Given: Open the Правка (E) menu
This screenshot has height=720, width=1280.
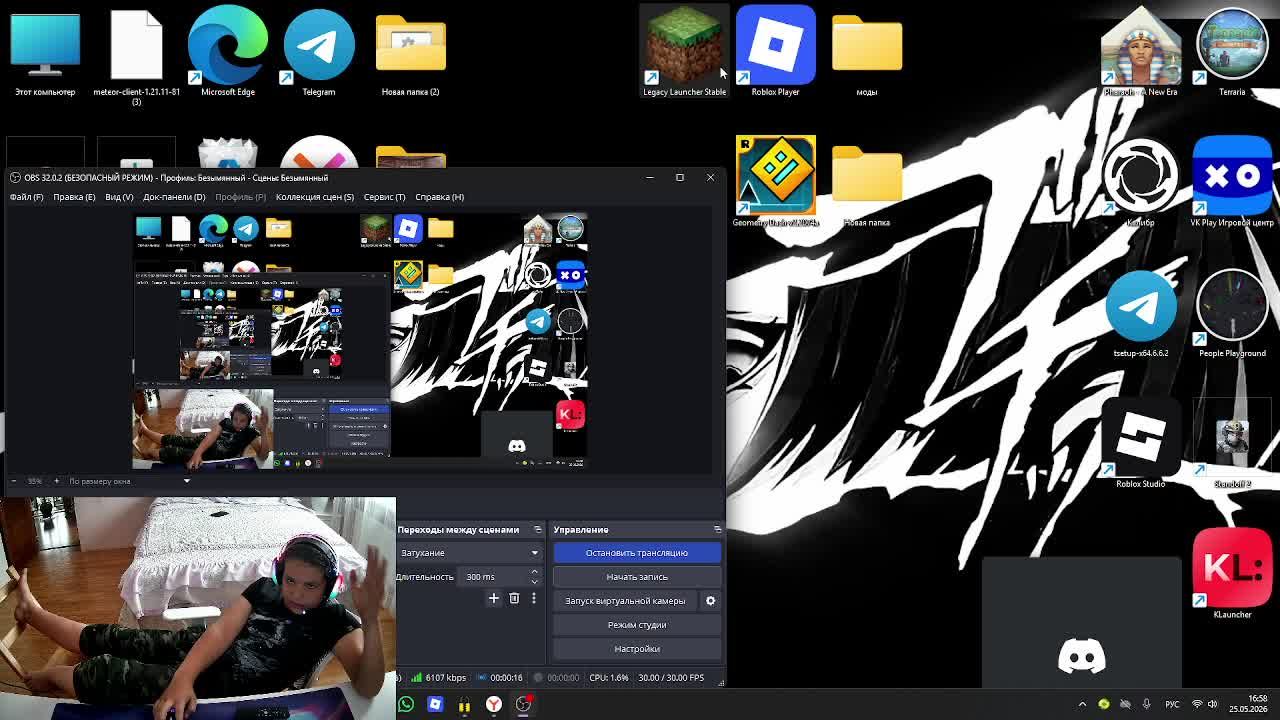Looking at the screenshot, I should coord(74,197).
